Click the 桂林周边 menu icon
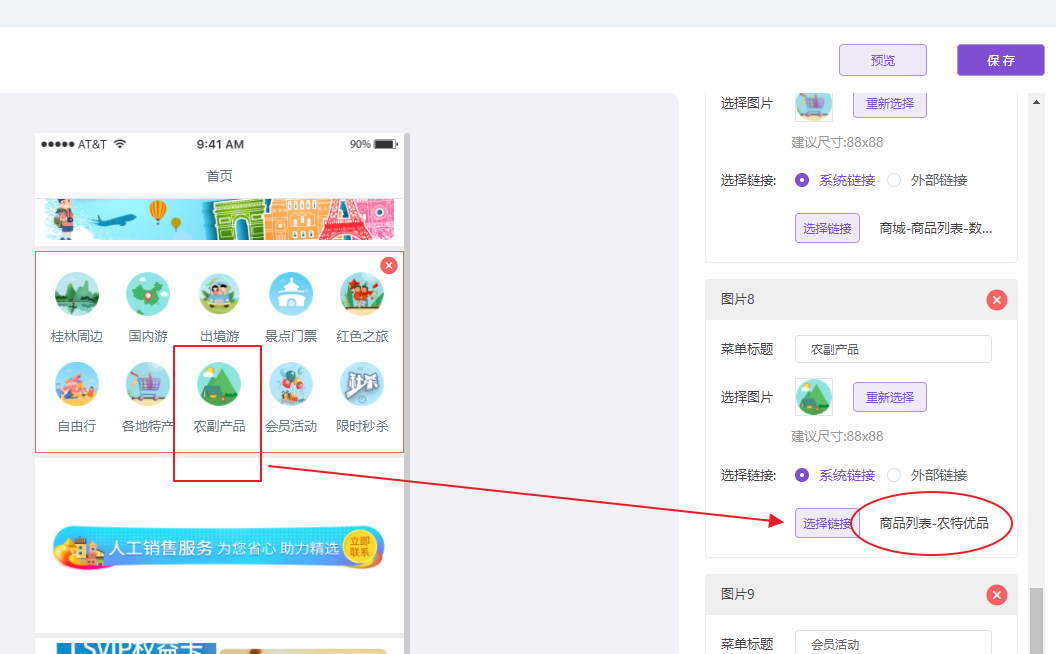 (77, 294)
